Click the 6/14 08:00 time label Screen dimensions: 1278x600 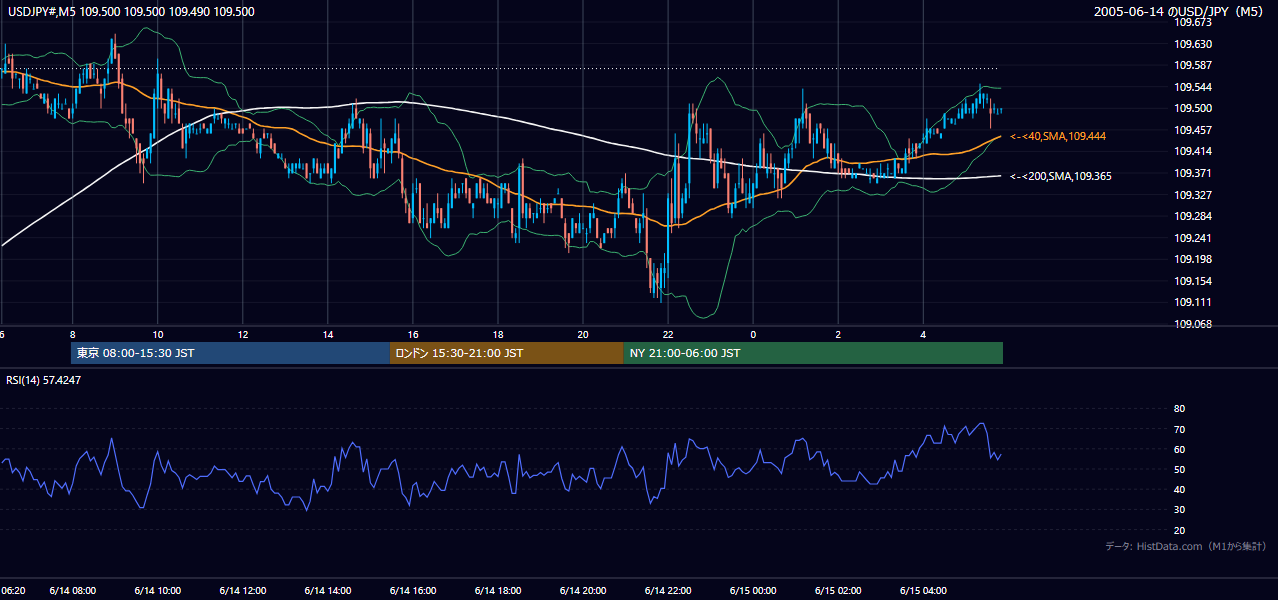click(x=73, y=591)
